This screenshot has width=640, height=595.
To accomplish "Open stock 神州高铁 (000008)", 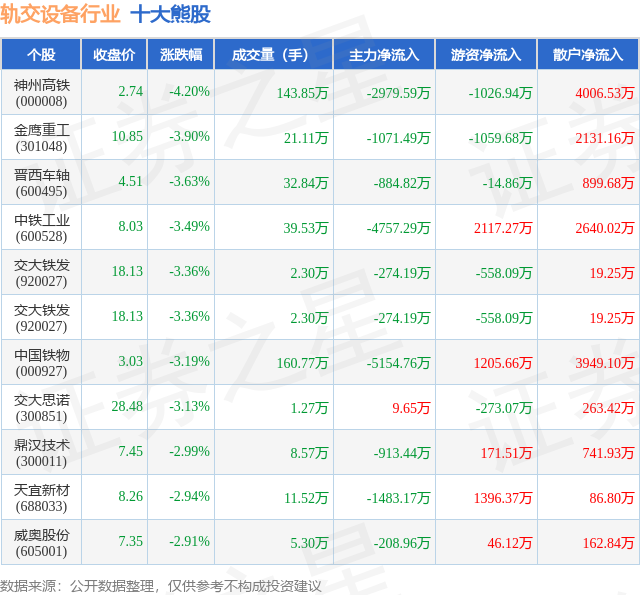I will pos(42,93).
